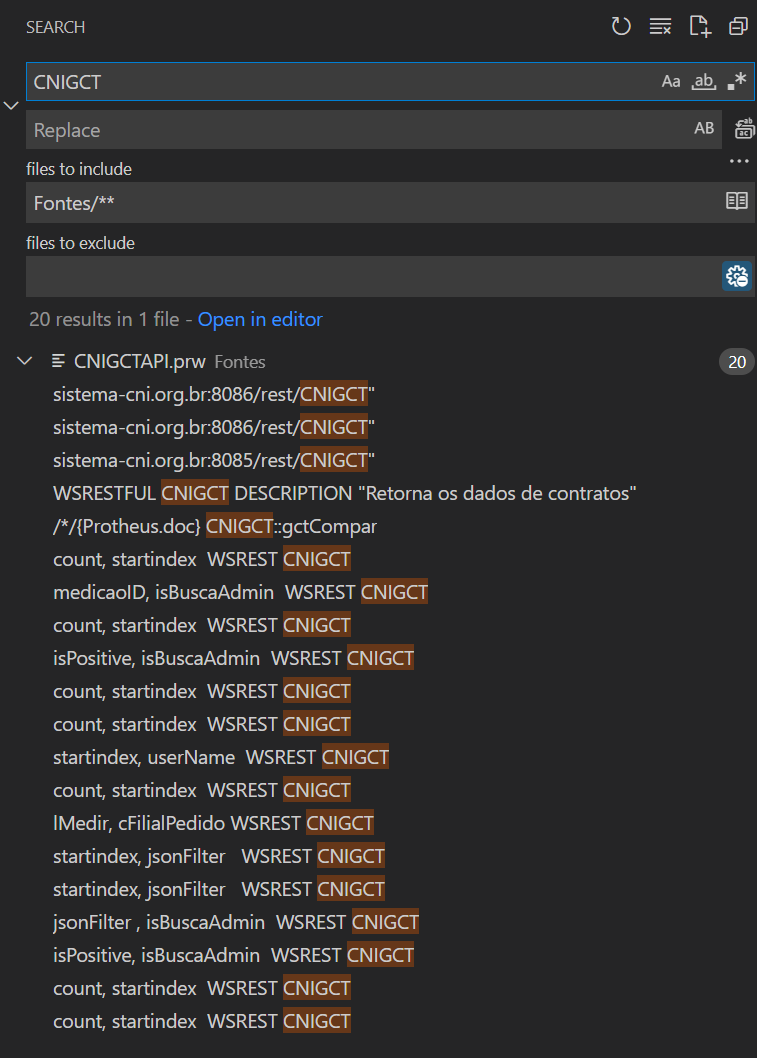Click the Replace All icon

point(744,128)
